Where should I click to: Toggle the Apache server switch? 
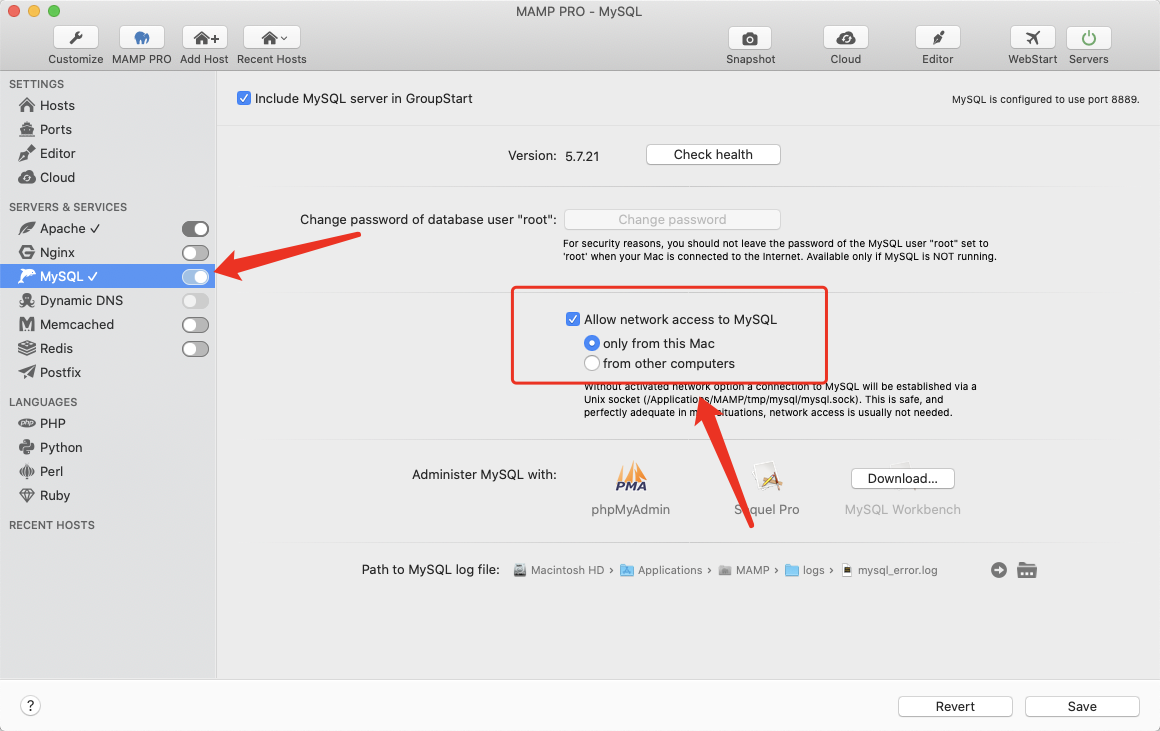(x=195, y=229)
